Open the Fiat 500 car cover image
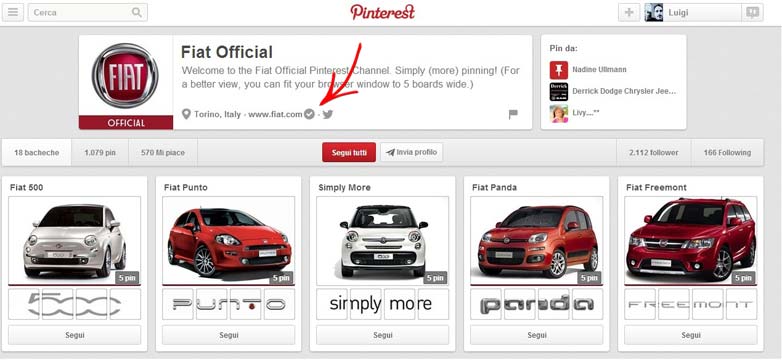The width and height of the screenshot is (782, 360). click(x=75, y=241)
